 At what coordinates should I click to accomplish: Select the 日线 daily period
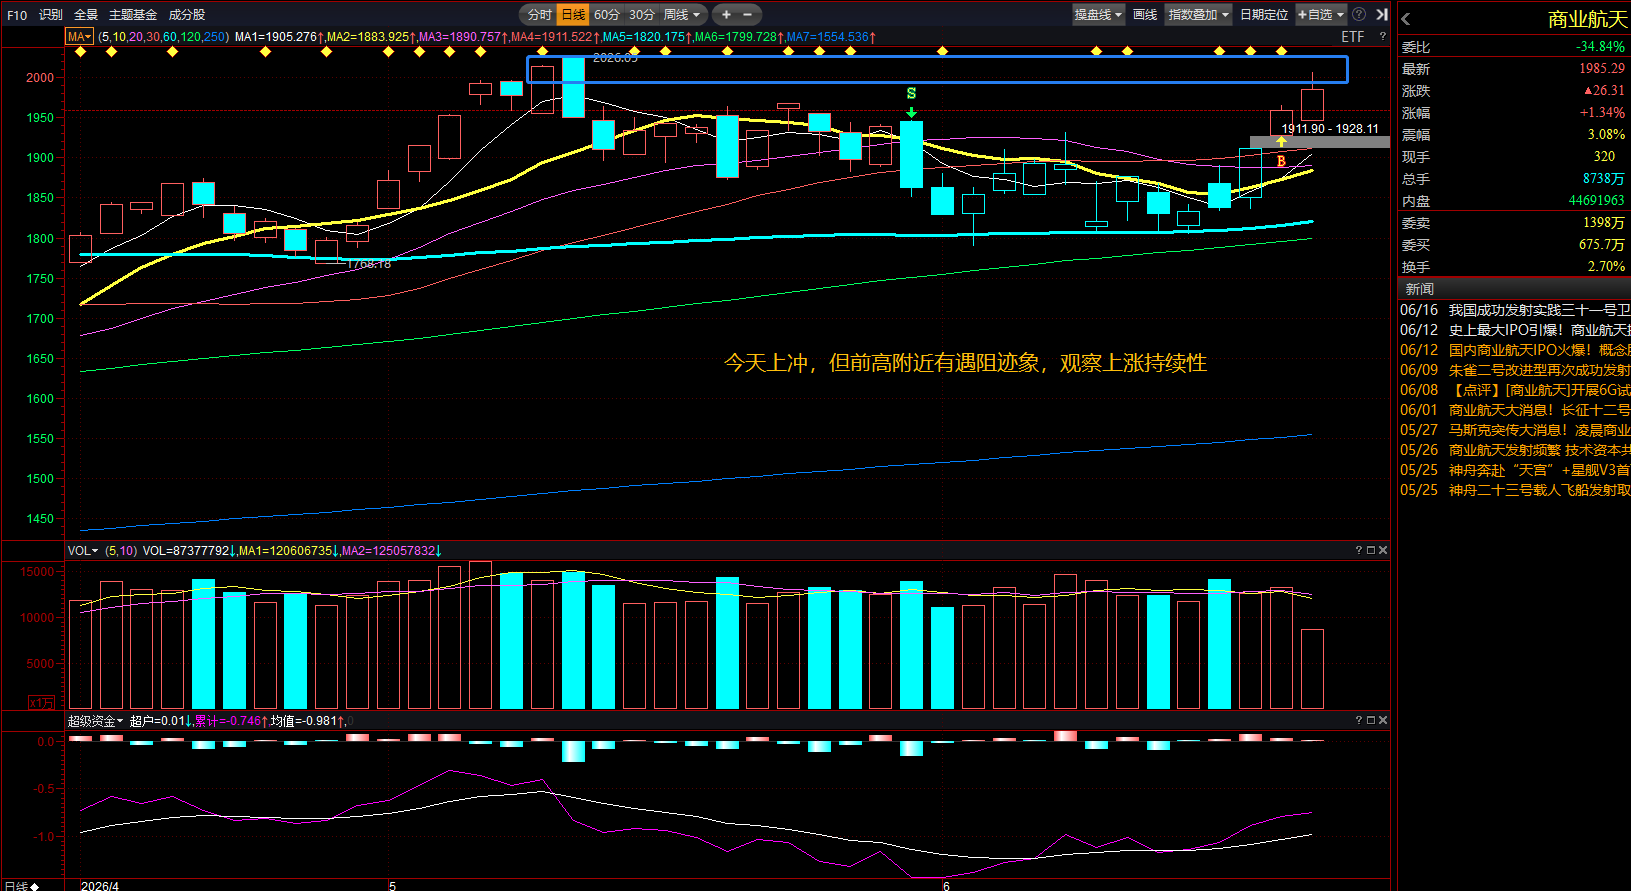pyautogui.click(x=573, y=15)
